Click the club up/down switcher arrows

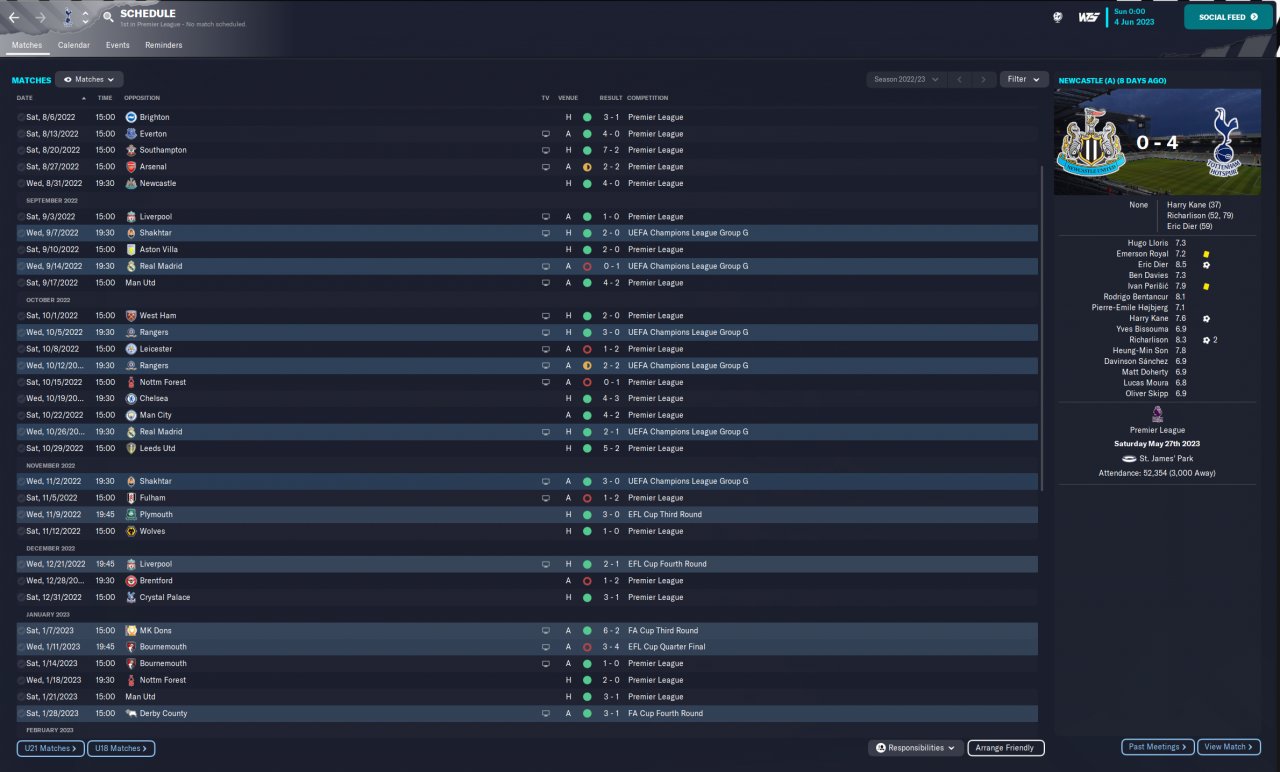85,17
